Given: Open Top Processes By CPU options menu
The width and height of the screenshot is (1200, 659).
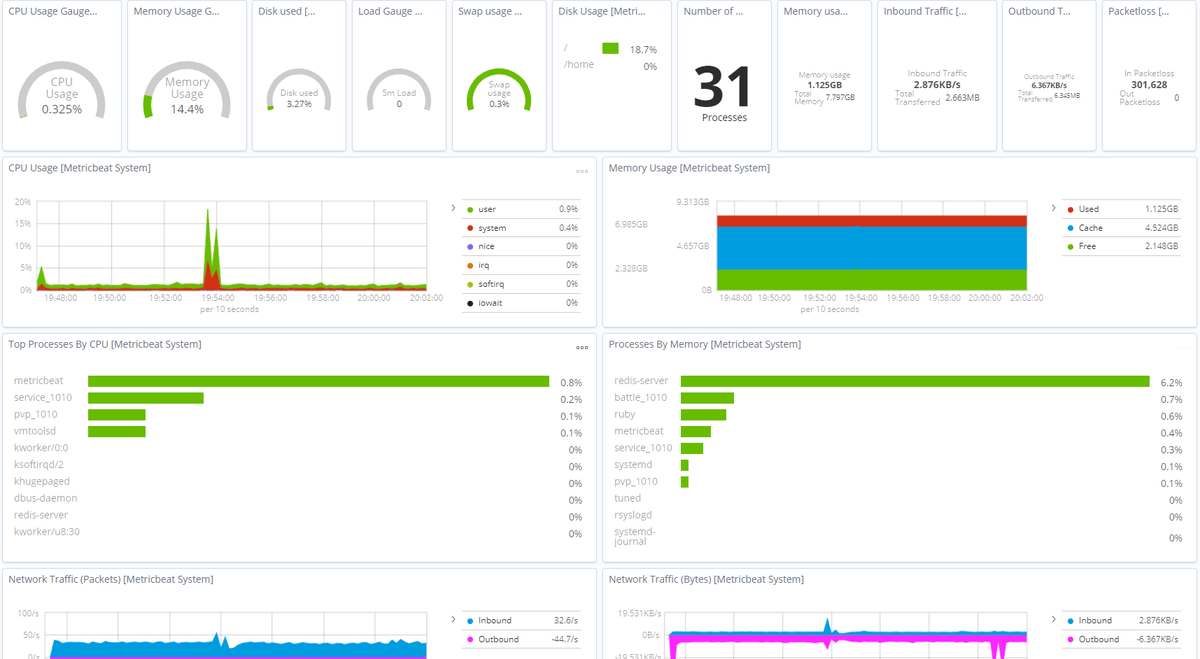Looking at the screenshot, I should coord(582,347).
